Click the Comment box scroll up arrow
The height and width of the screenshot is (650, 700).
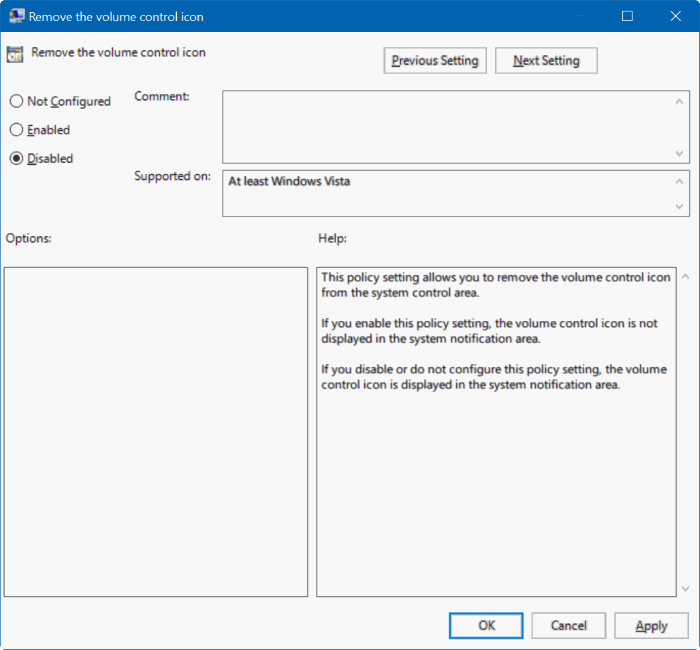click(x=680, y=102)
